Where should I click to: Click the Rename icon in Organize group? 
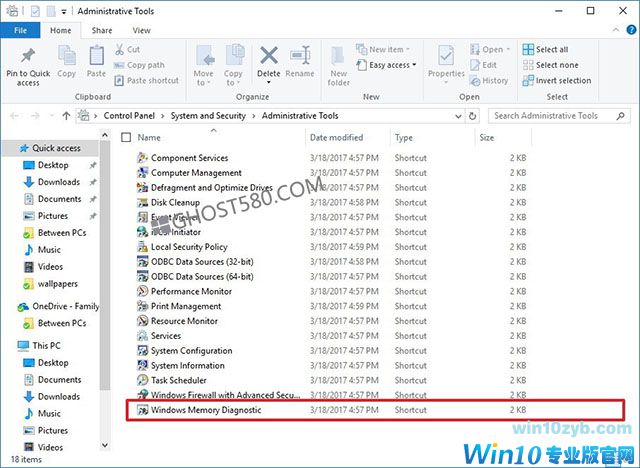[x=299, y=60]
